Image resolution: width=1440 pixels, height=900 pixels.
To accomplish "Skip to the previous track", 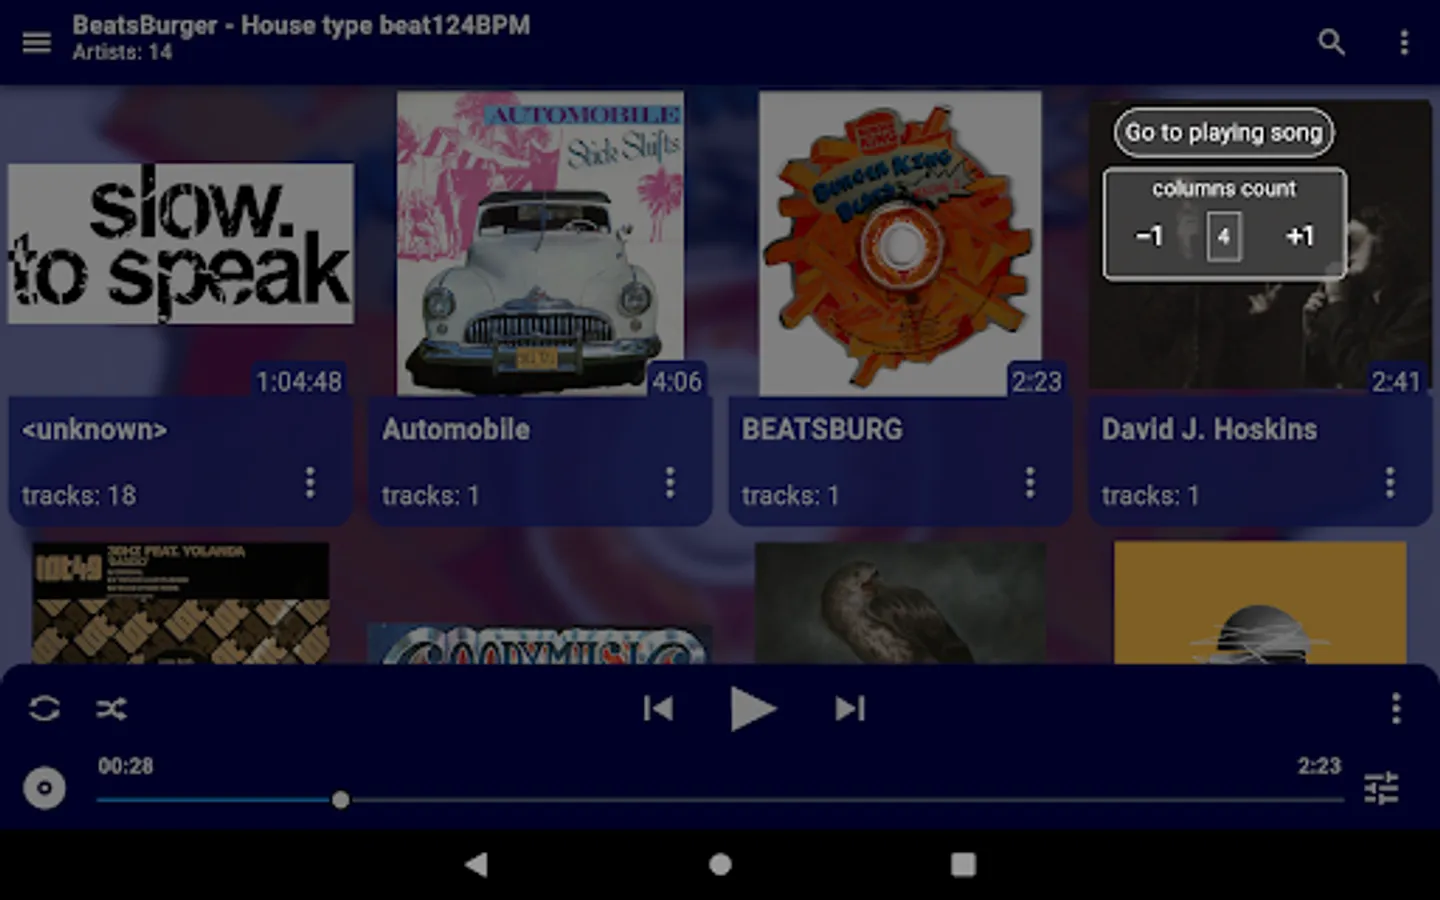I will pyautogui.click(x=658, y=709).
